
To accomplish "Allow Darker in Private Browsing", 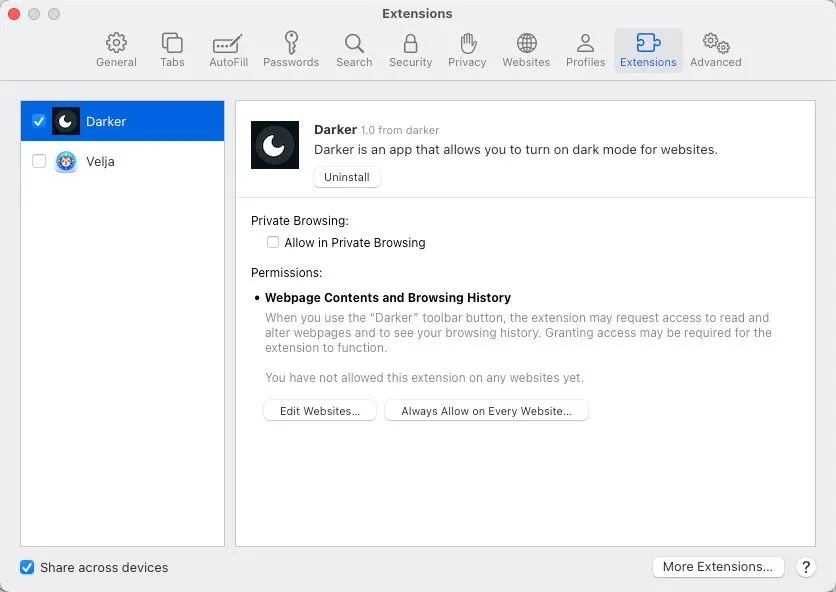I will 273,242.
